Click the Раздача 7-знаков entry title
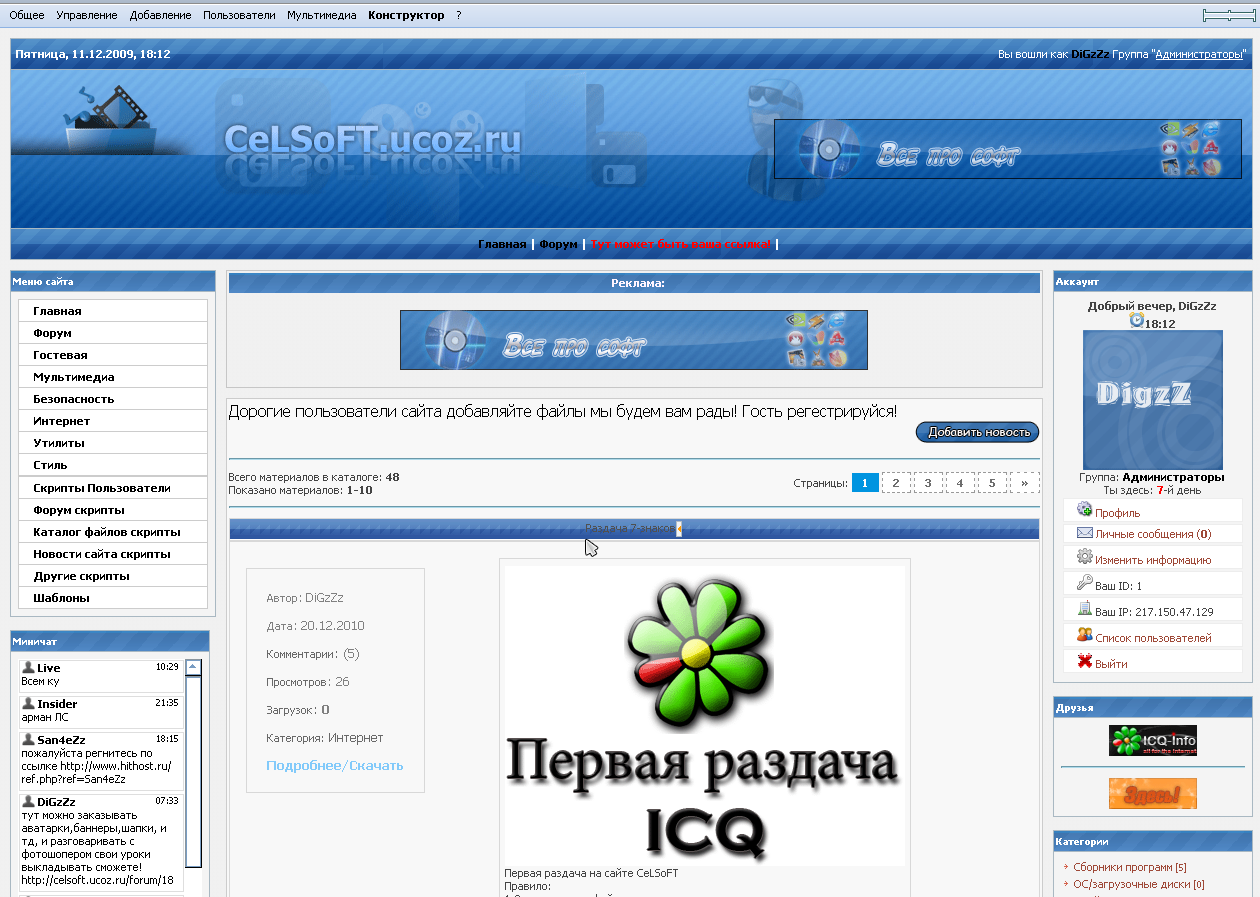This screenshot has height=897, width=1260. point(630,529)
